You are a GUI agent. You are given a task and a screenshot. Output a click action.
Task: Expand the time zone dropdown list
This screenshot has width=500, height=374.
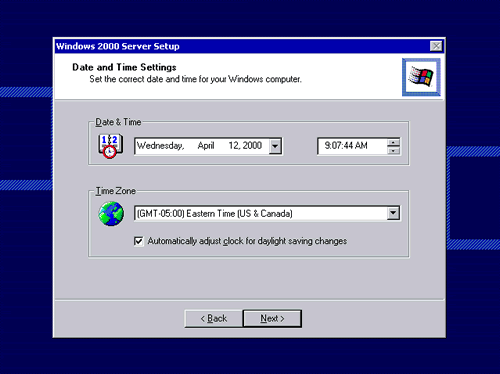pos(393,213)
